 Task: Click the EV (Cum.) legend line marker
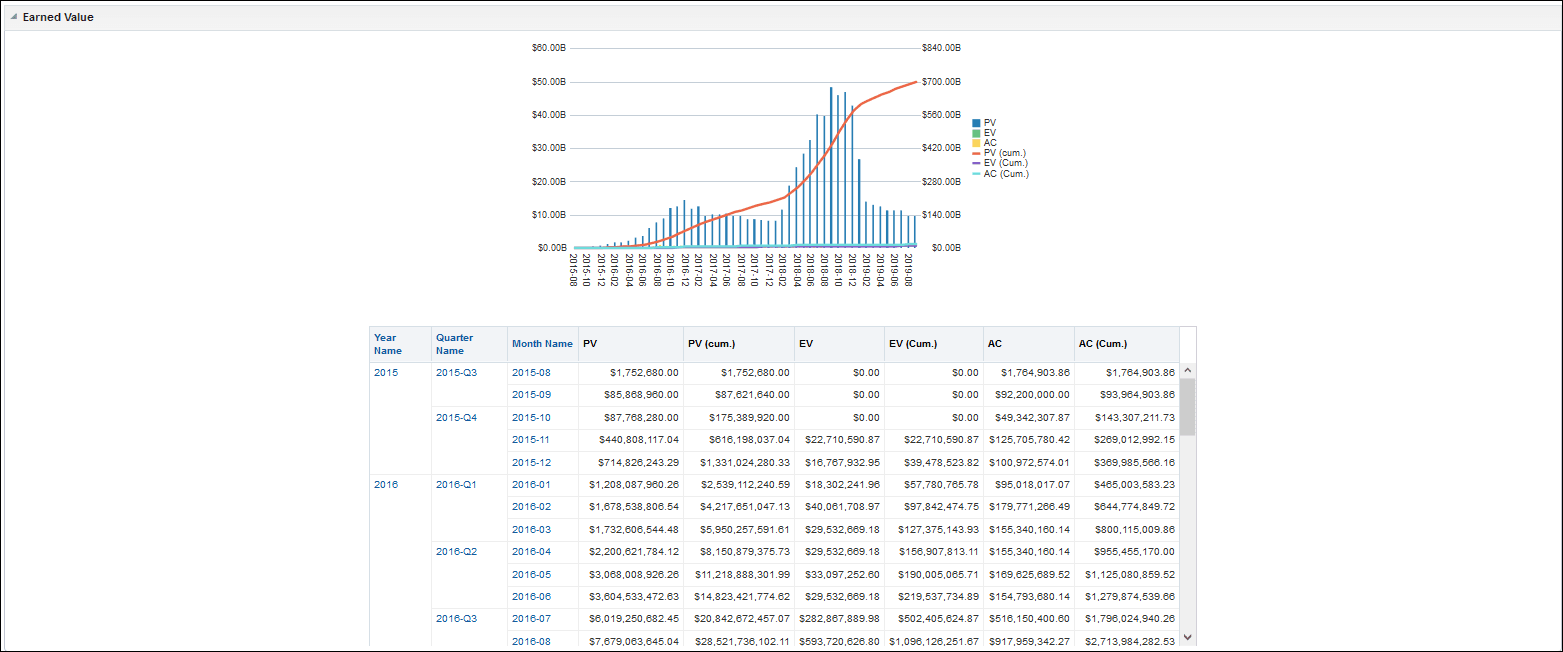click(x=976, y=163)
